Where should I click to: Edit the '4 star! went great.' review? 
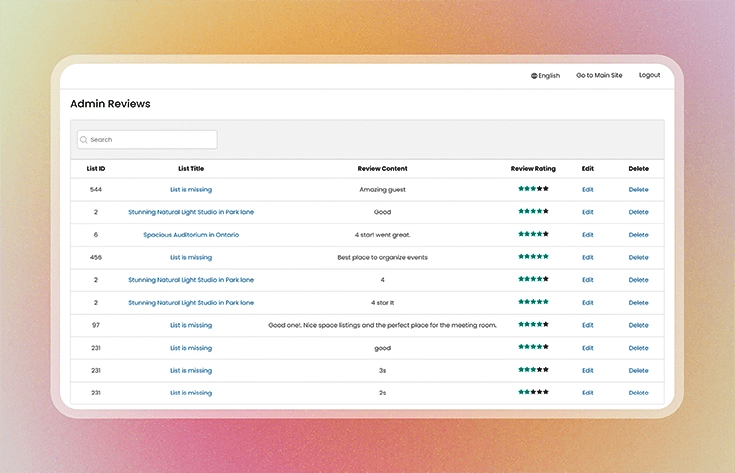[x=587, y=234]
